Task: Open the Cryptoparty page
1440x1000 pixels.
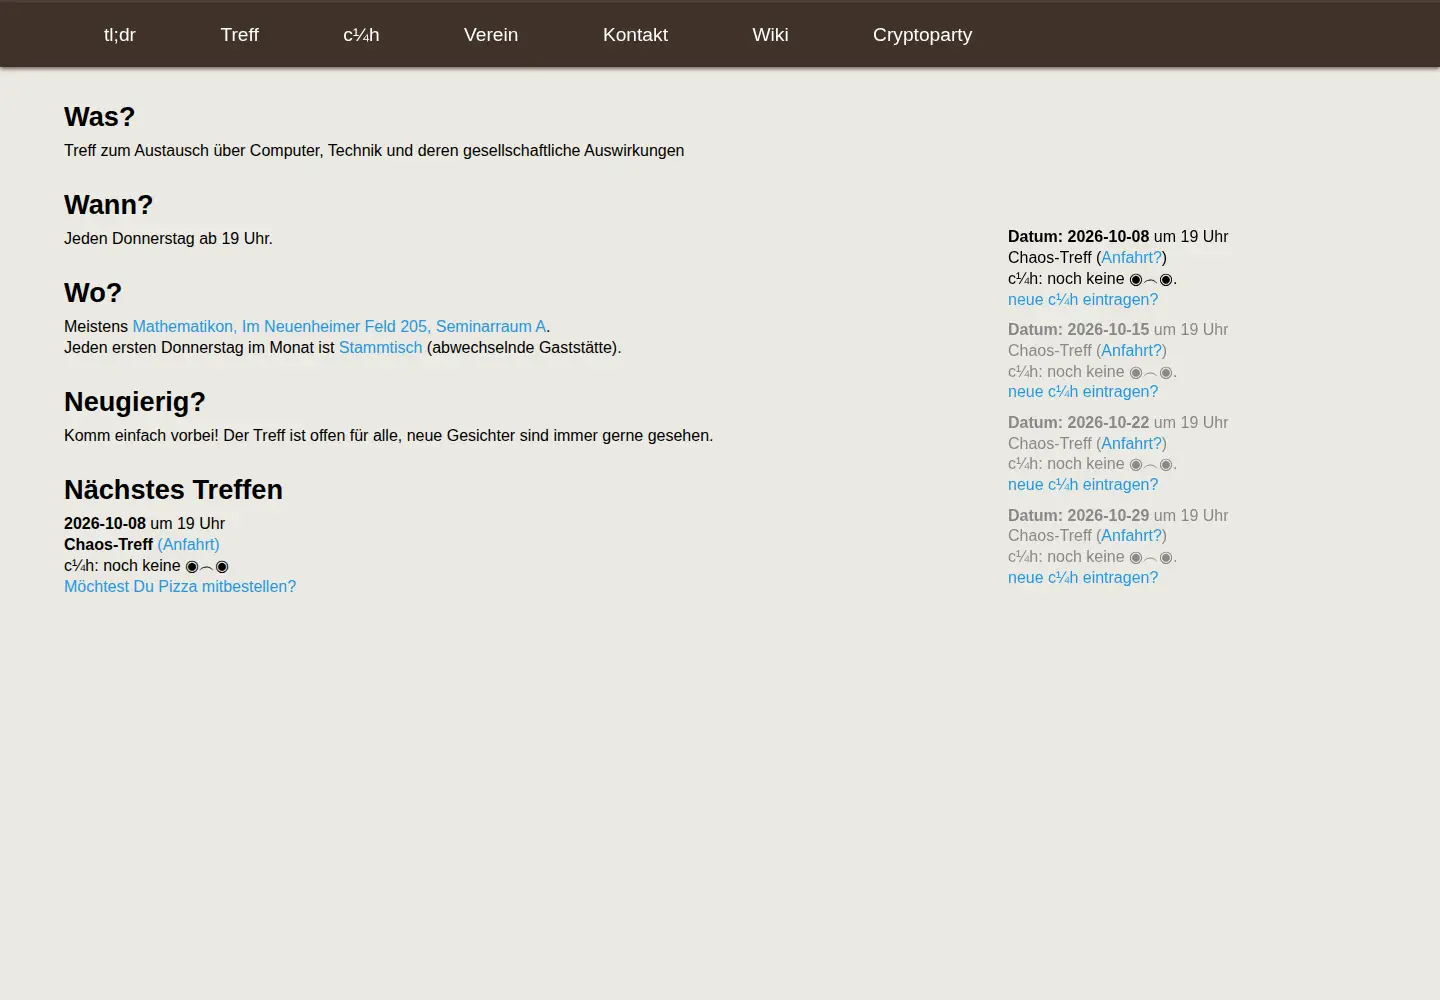Action: click(x=922, y=35)
